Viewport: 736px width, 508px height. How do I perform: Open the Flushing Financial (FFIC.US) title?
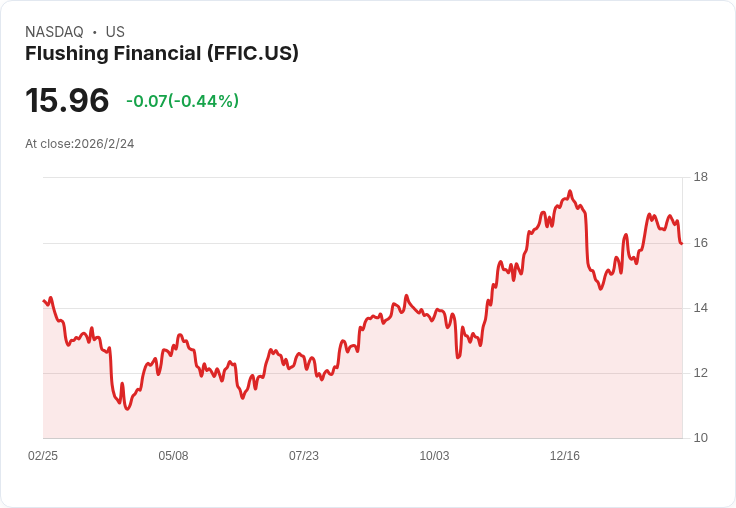pos(162,54)
